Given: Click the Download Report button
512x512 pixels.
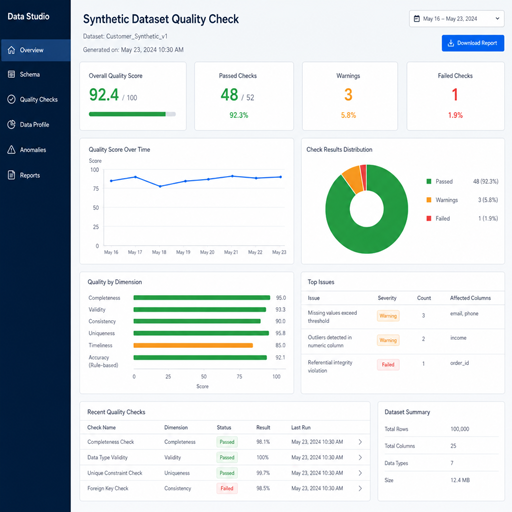Looking at the screenshot, I should (473, 43).
